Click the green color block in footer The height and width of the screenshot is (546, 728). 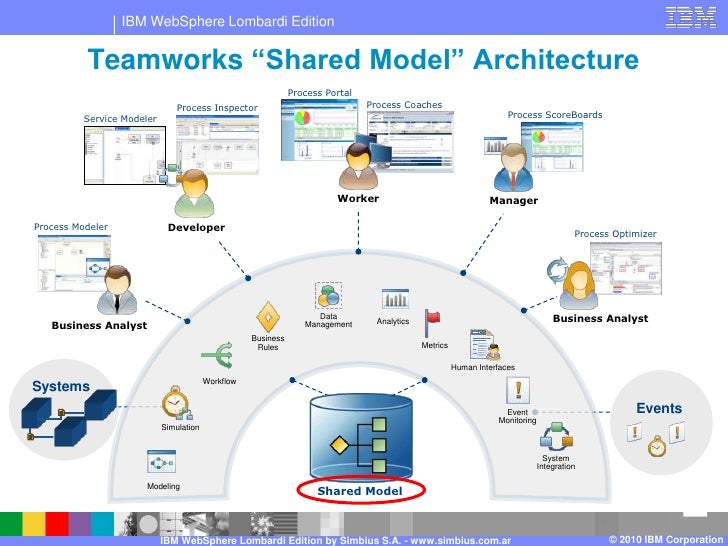coord(11,524)
